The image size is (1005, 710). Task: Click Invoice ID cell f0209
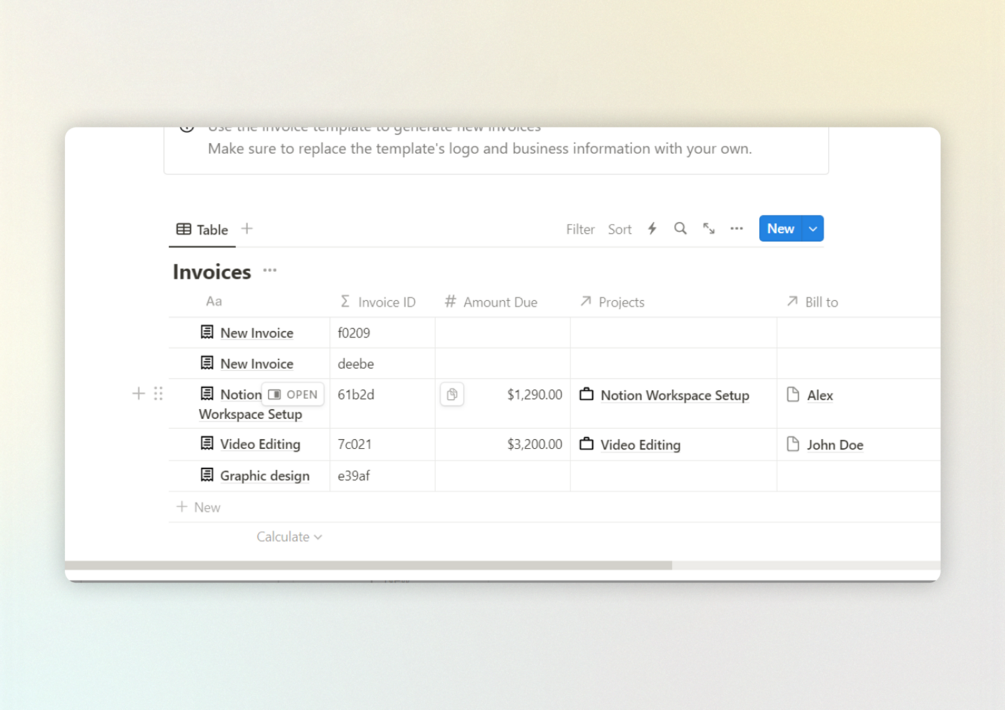click(383, 333)
